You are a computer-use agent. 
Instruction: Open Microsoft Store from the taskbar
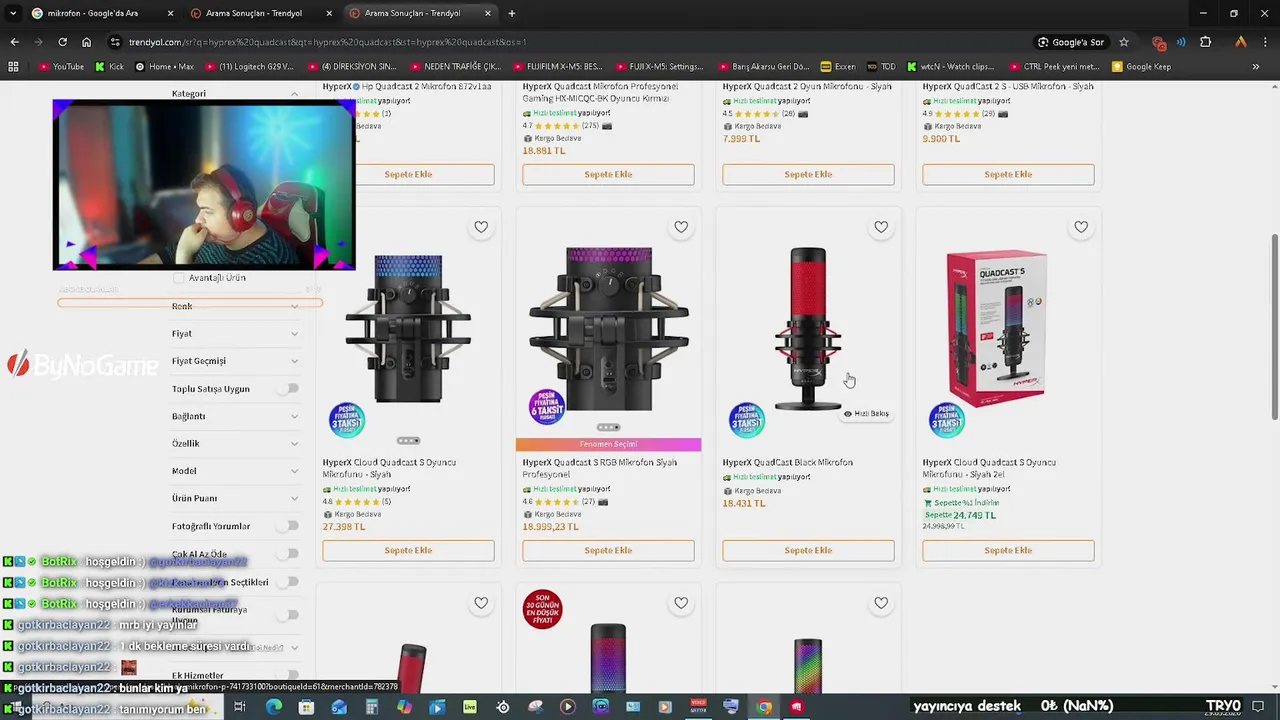pyautogui.click(x=306, y=707)
